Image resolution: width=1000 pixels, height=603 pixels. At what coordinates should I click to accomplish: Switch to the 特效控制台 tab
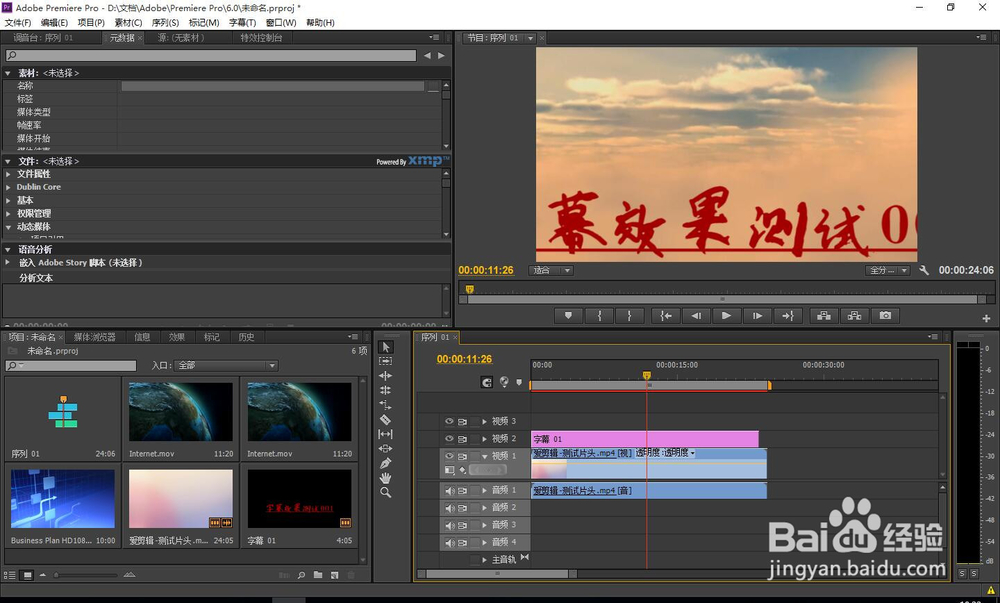[261, 38]
